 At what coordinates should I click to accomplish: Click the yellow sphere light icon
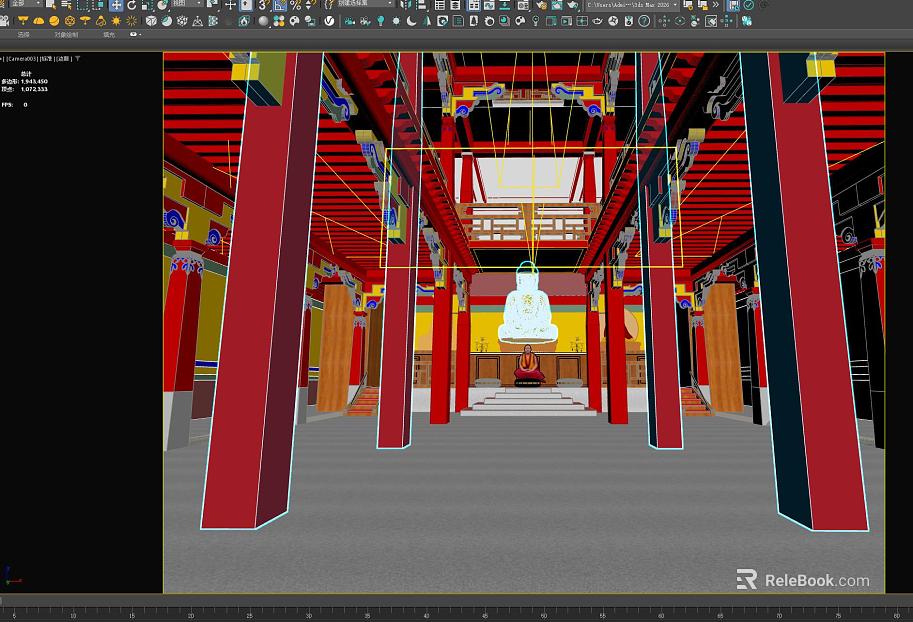54,21
